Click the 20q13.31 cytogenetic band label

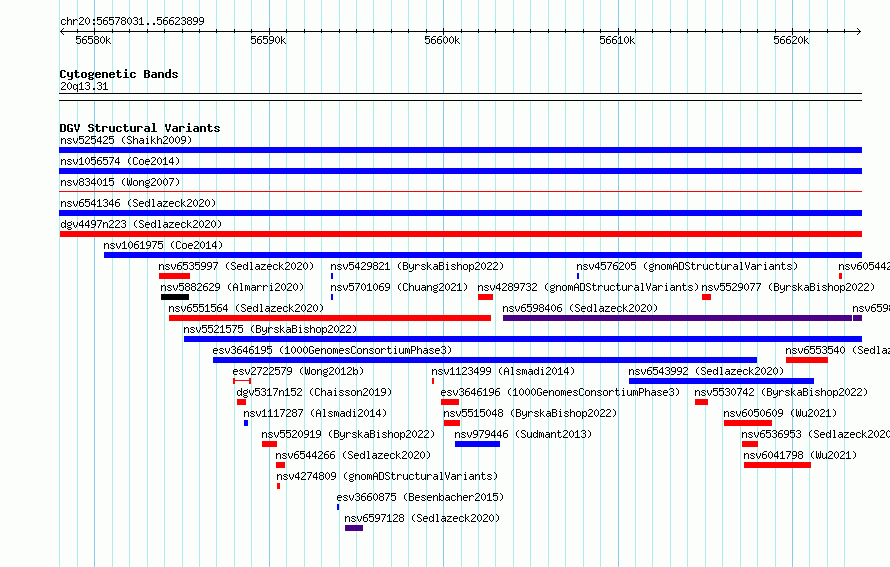tap(84, 86)
